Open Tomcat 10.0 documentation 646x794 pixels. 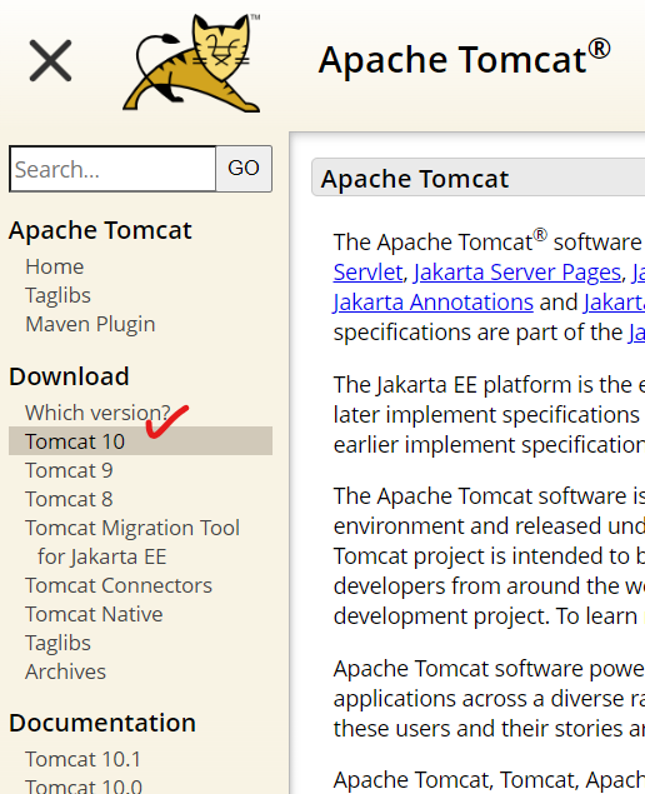[84, 786]
